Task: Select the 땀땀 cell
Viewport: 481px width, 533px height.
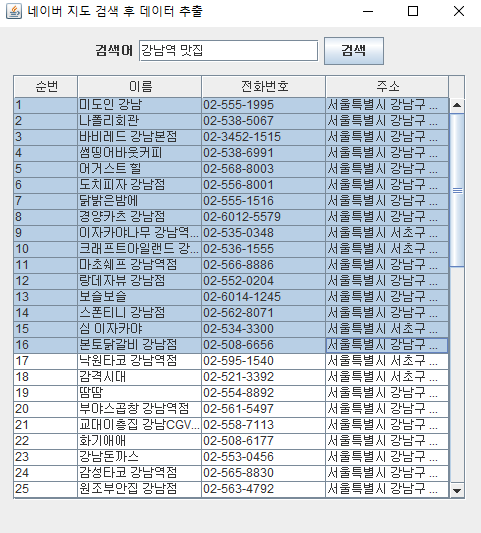Action: [x=140, y=393]
